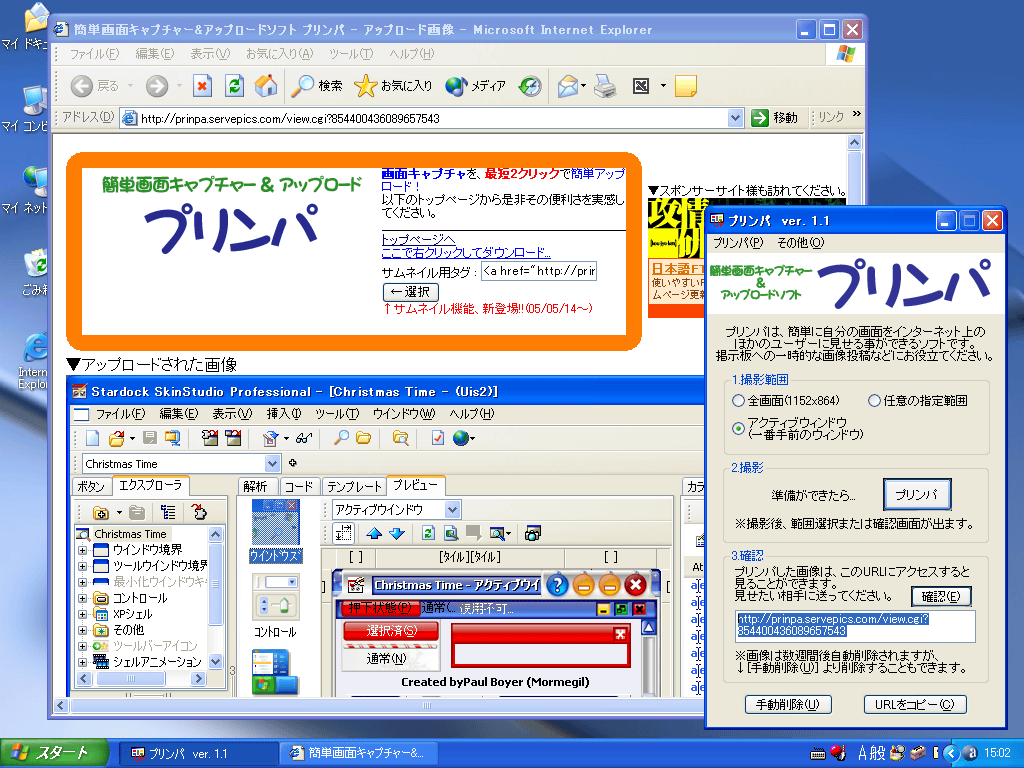Click the system tray clock showing 15:02
Screen dimensions: 1024x768
pos(997,754)
